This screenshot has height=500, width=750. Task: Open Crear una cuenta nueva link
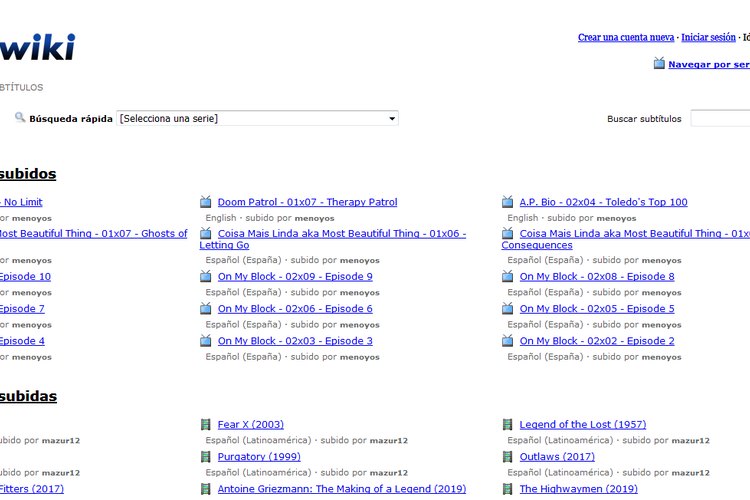coord(626,37)
